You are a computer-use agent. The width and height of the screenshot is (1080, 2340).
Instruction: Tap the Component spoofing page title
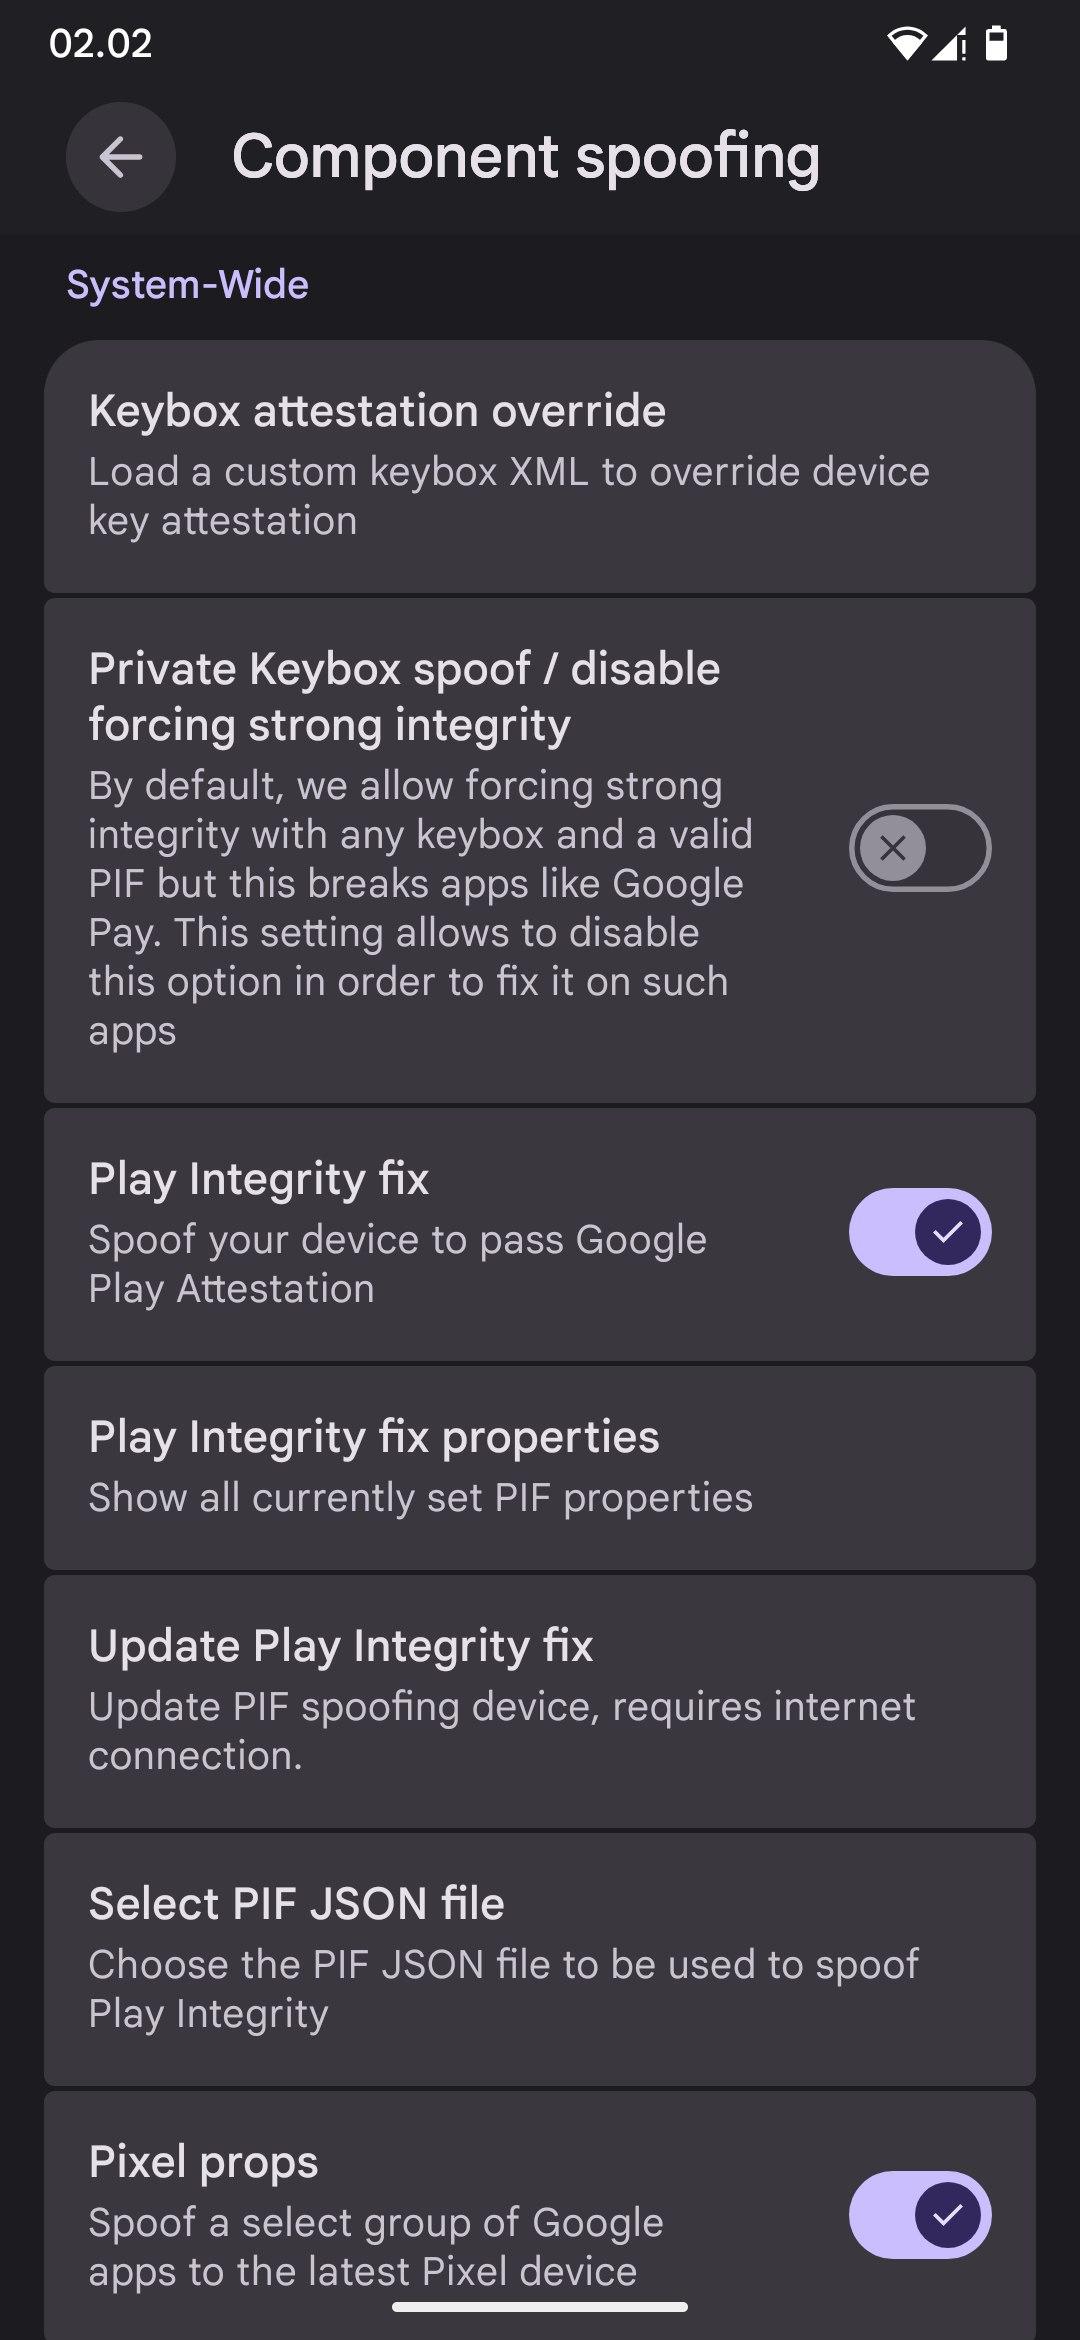[x=526, y=157]
